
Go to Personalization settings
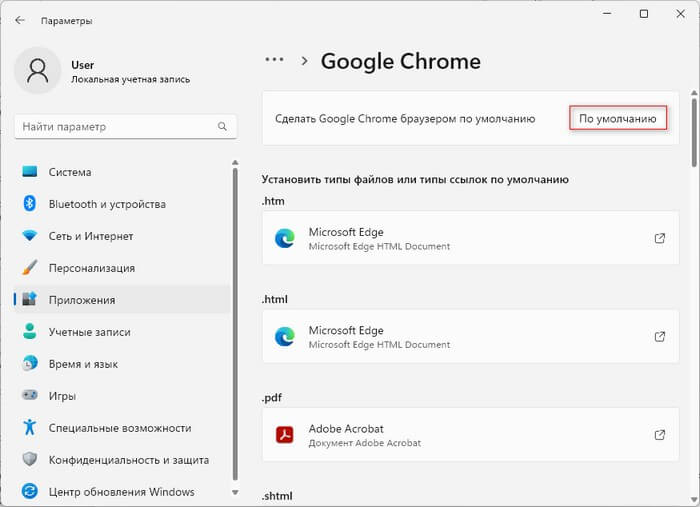tap(92, 268)
